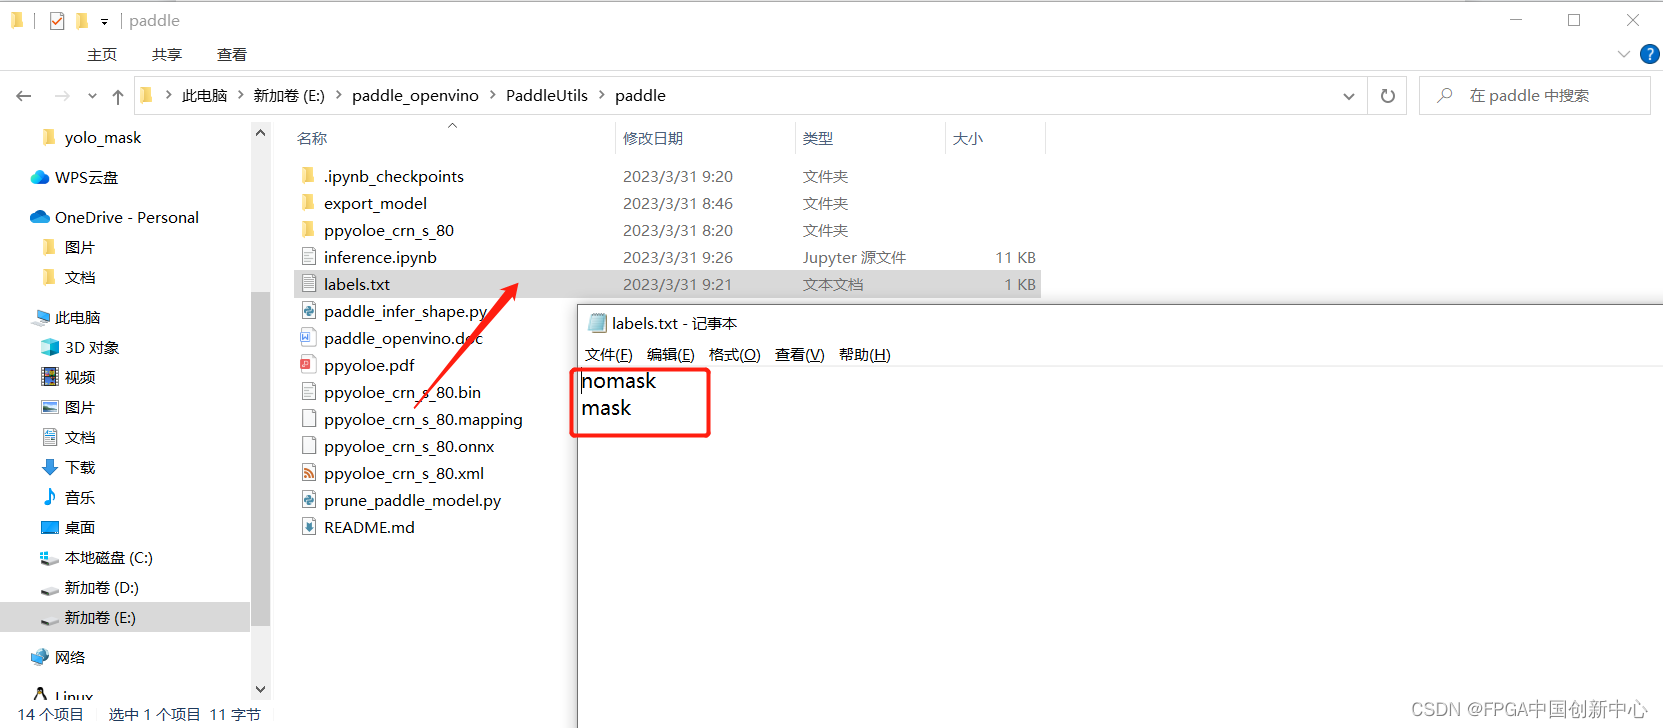Open the 共享 ribbon tab
Viewport: 1663px width, 728px height.
(167, 55)
